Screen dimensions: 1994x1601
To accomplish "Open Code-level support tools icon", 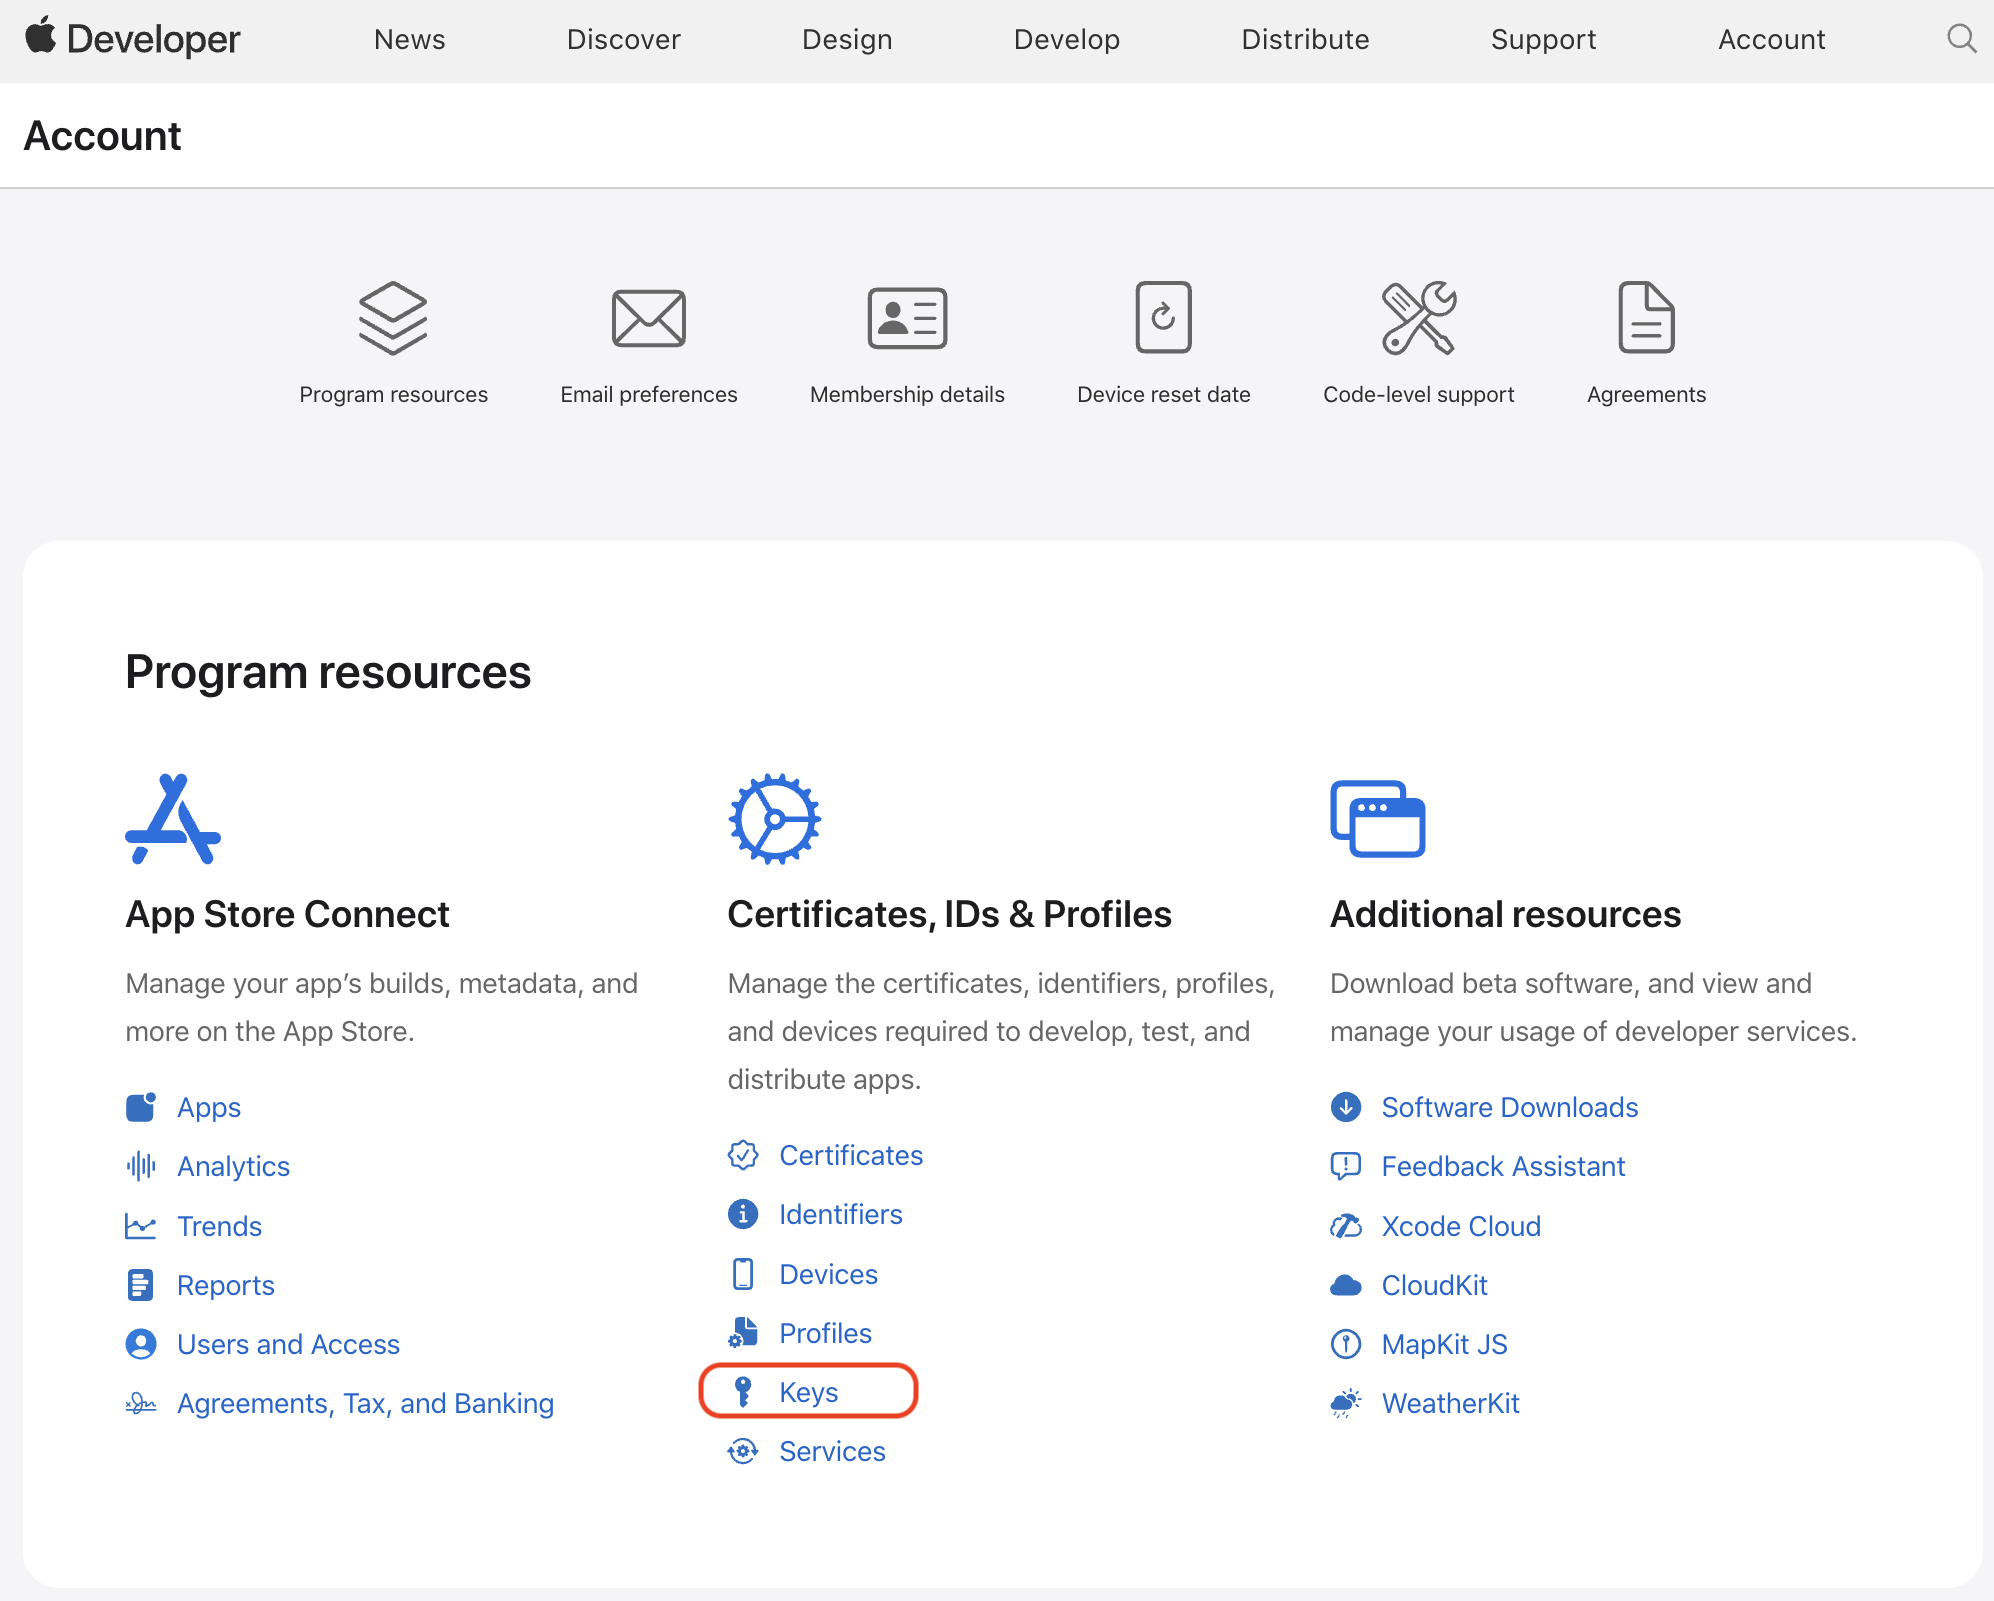I will [x=1418, y=318].
